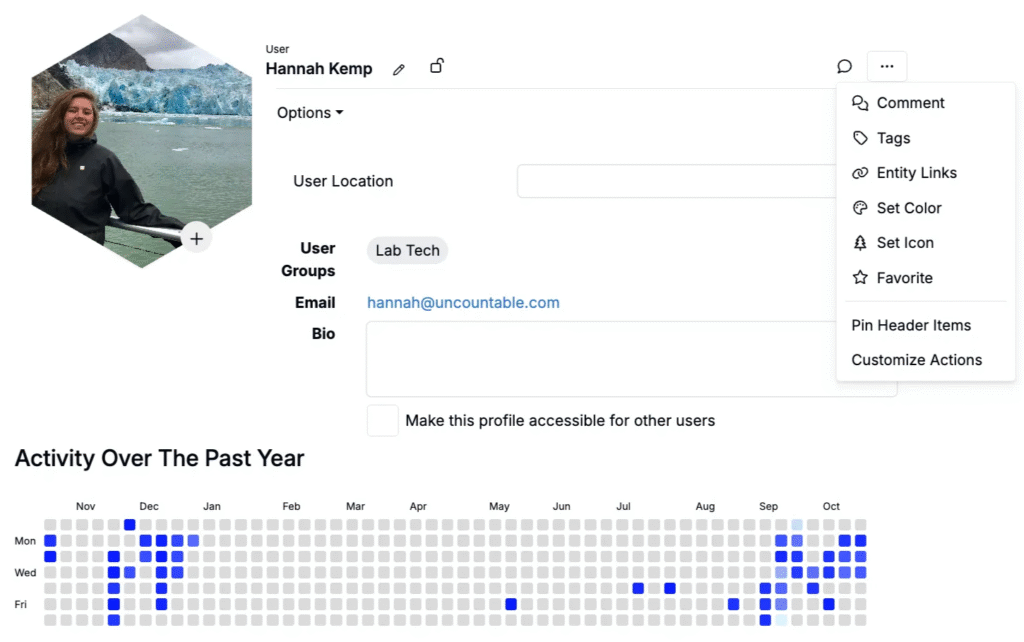Choose Comment in the actions menu
This screenshot has width=1024, height=642.
pyautogui.click(x=910, y=103)
